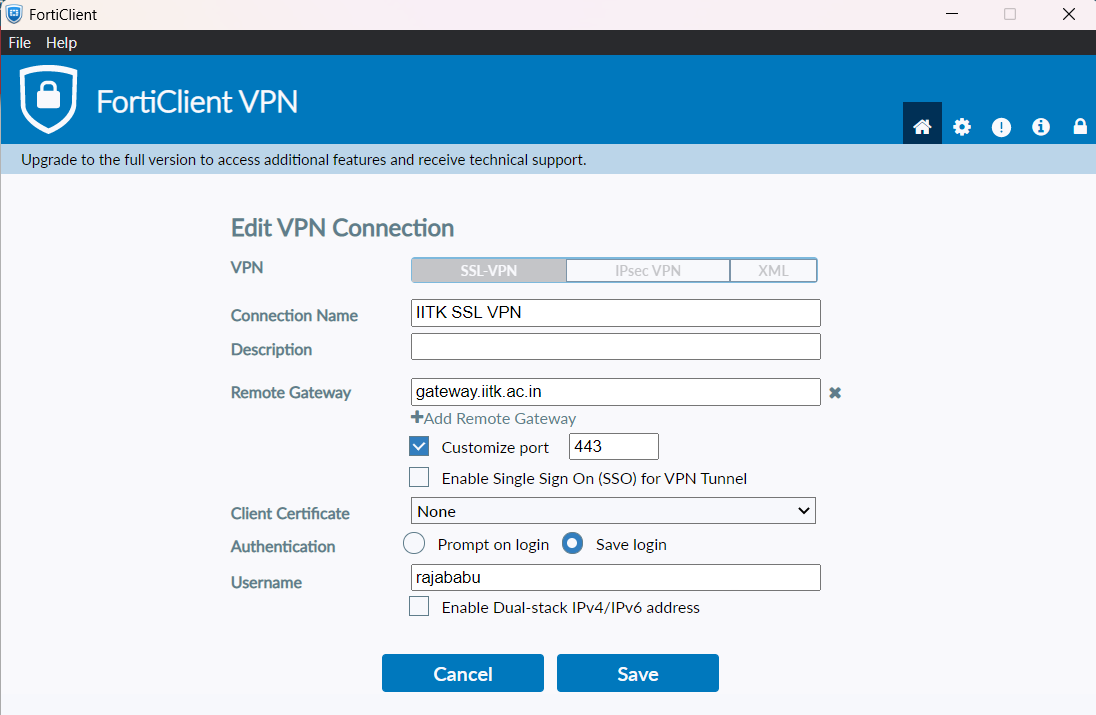Open the Help menu
Image resolution: width=1096 pixels, height=715 pixels.
pos(62,43)
